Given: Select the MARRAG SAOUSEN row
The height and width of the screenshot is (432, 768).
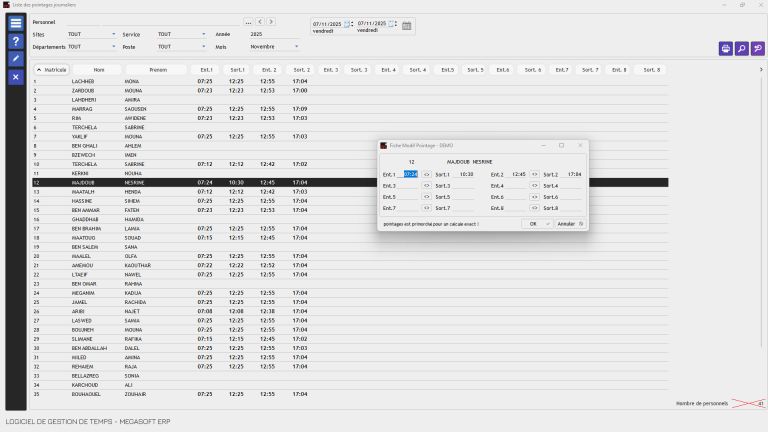Looking at the screenshot, I should pyautogui.click(x=350, y=109).
